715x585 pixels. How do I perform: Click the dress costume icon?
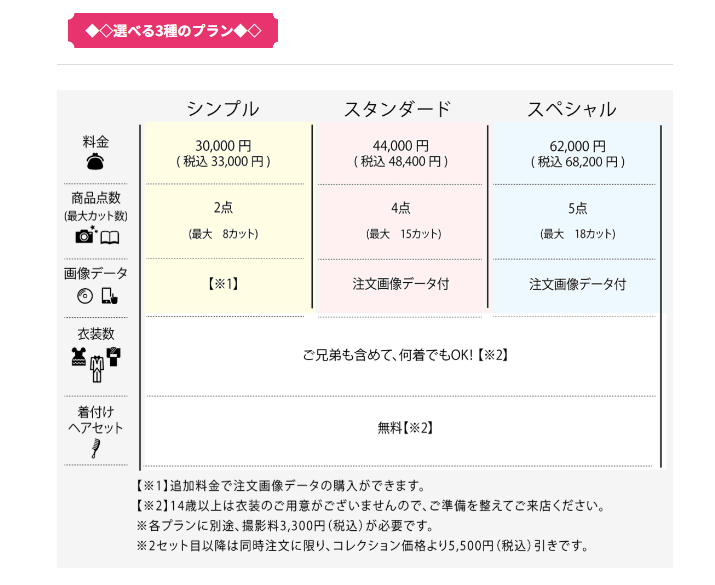pos(79,357)
